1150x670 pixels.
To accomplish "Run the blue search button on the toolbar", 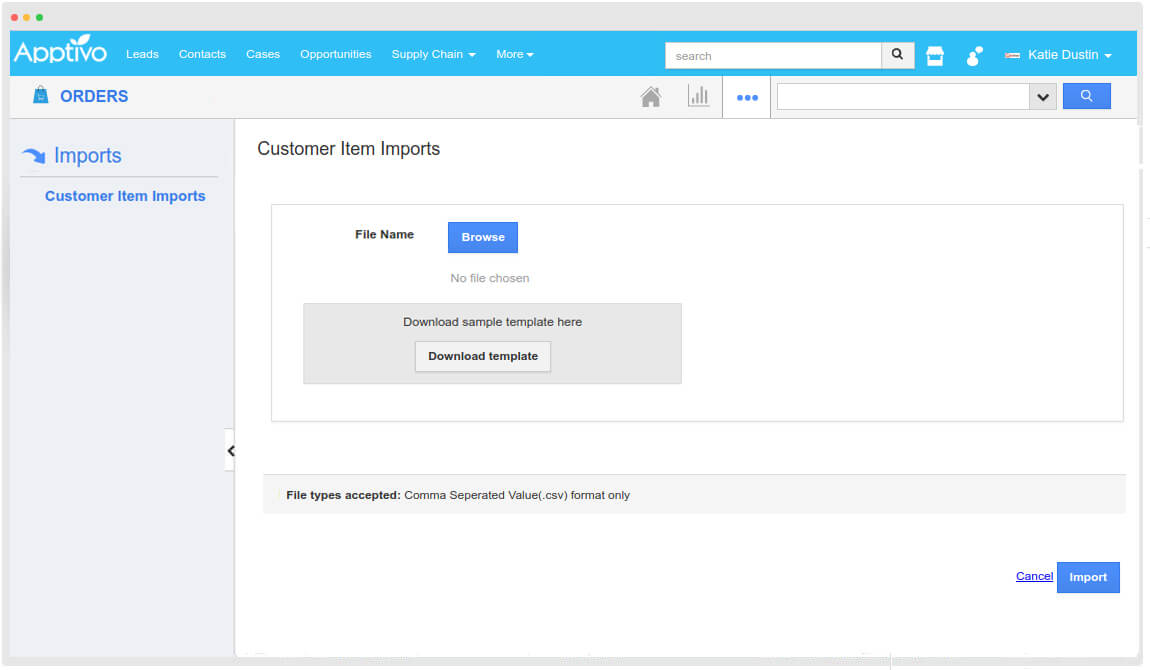I will tap(1086, 95).
